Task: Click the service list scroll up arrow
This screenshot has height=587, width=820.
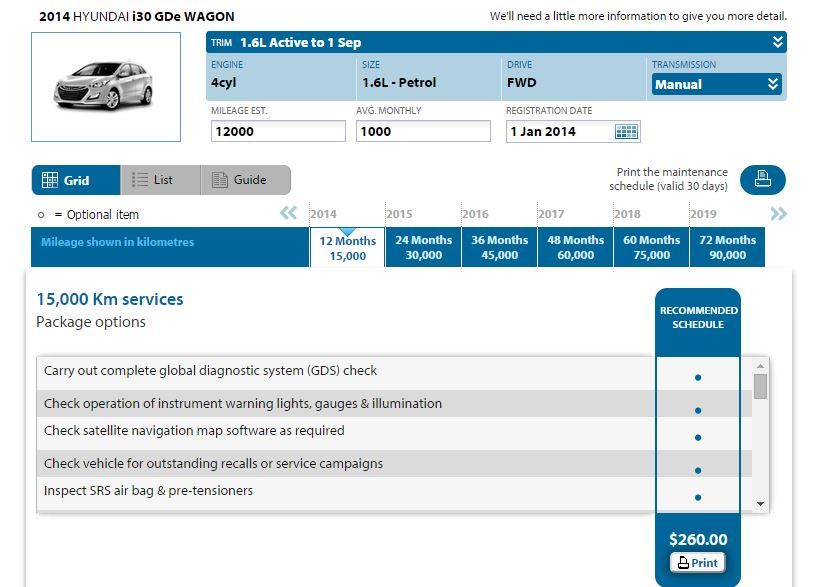Action: (760, 366)
